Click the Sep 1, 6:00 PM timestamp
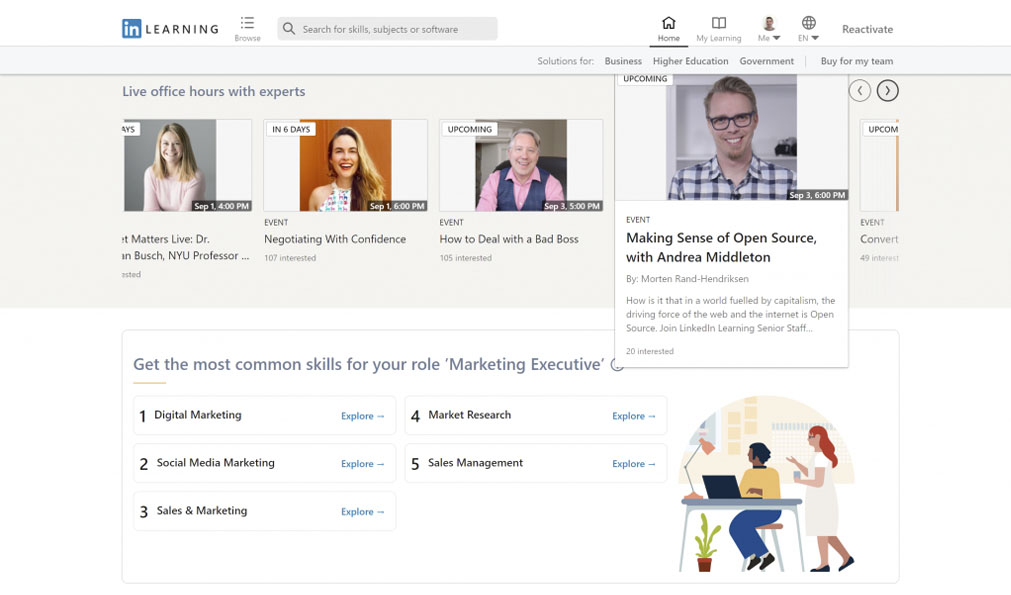 pos(397,206)
